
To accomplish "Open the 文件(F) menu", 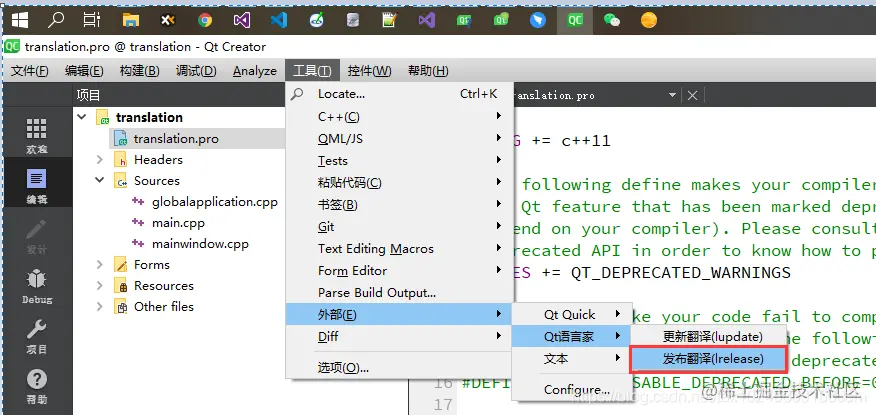I will point(30,71).
